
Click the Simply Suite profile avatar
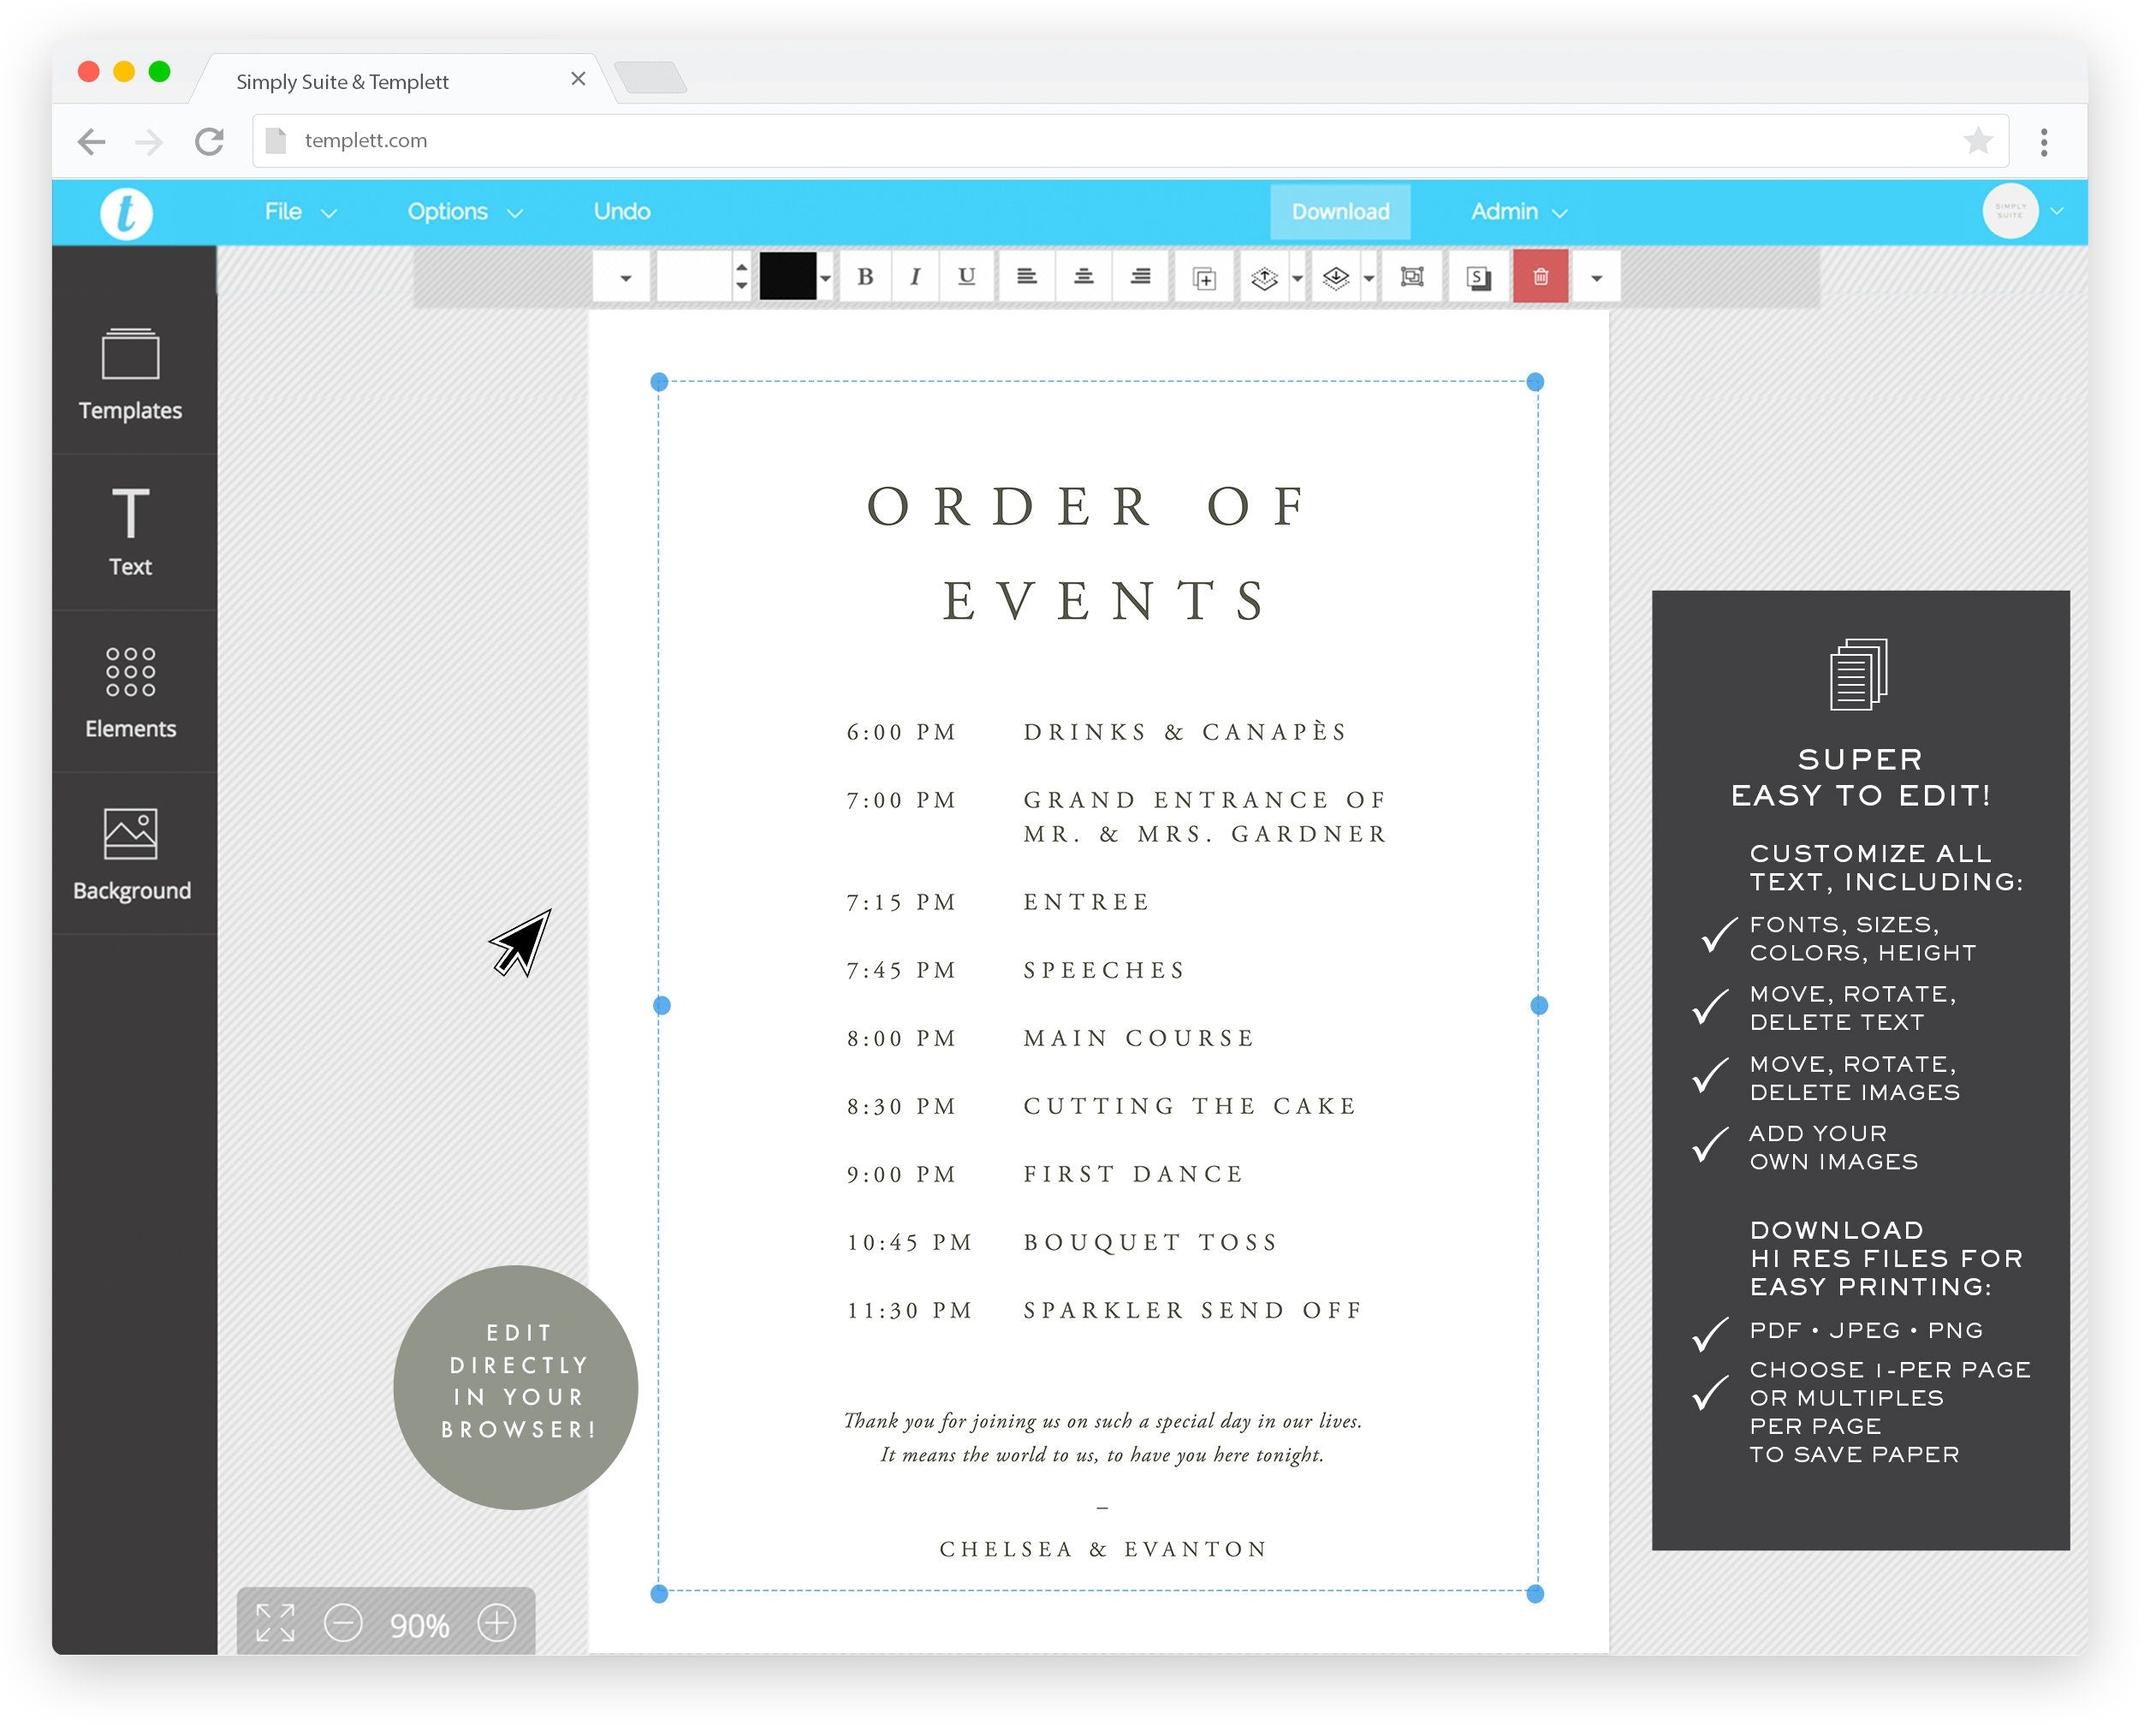pos(2010,211)
